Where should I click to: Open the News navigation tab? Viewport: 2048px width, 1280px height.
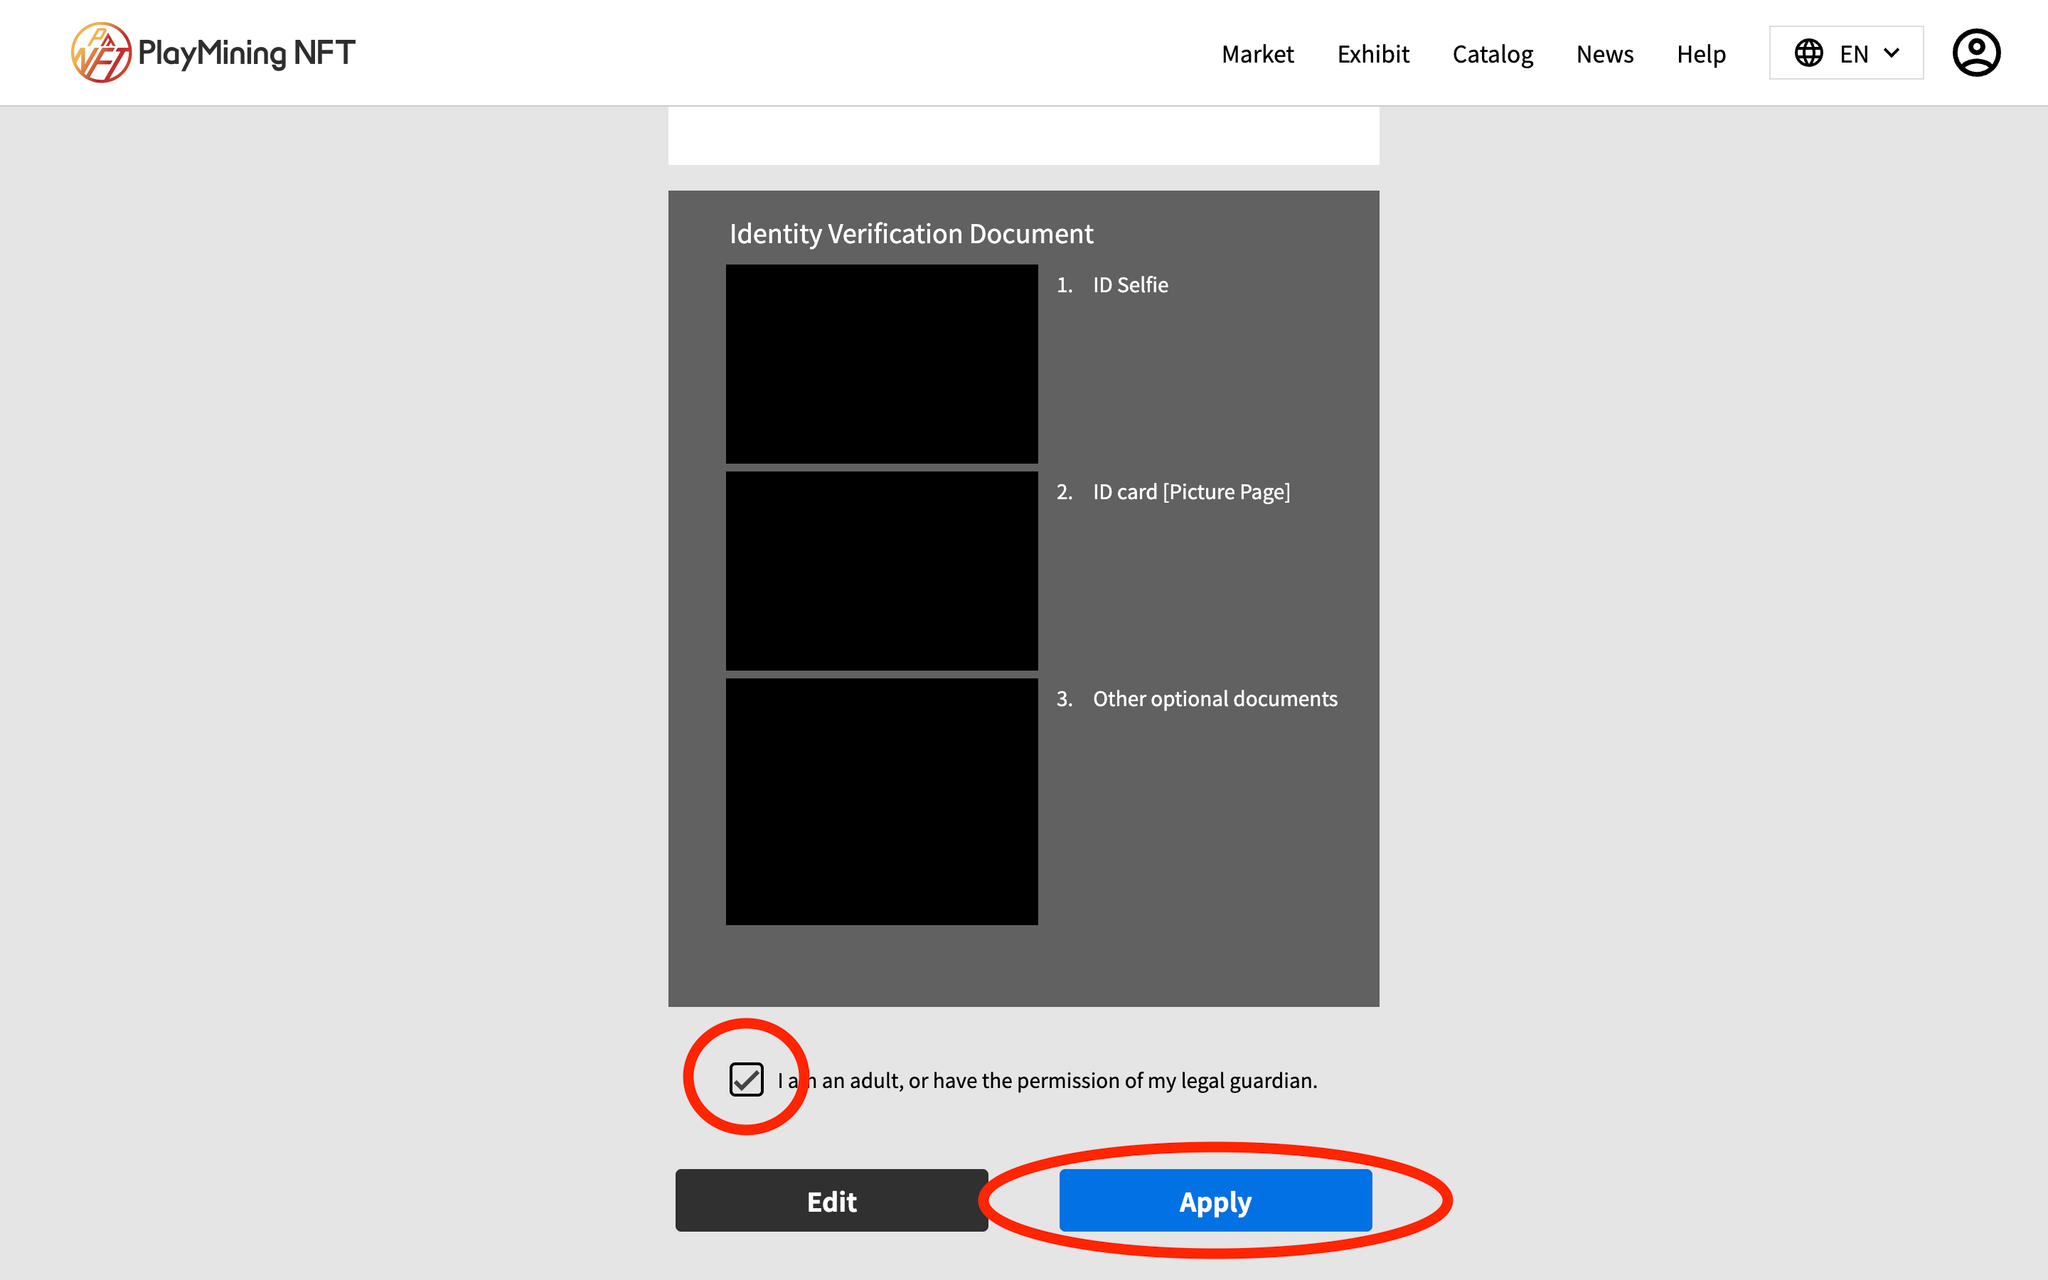(1606, 53)
